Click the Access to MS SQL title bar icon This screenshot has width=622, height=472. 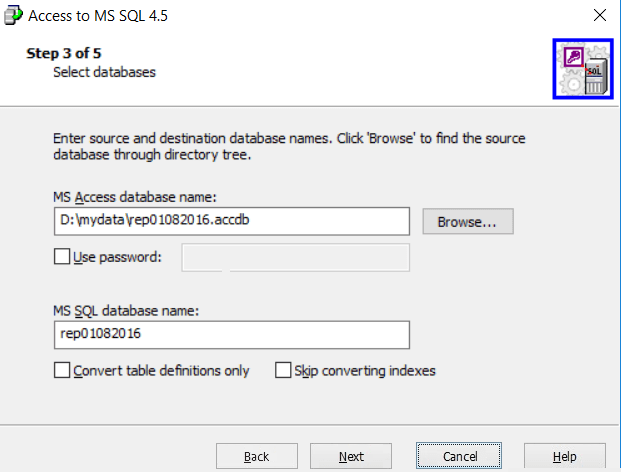click(x=13, y=15)
